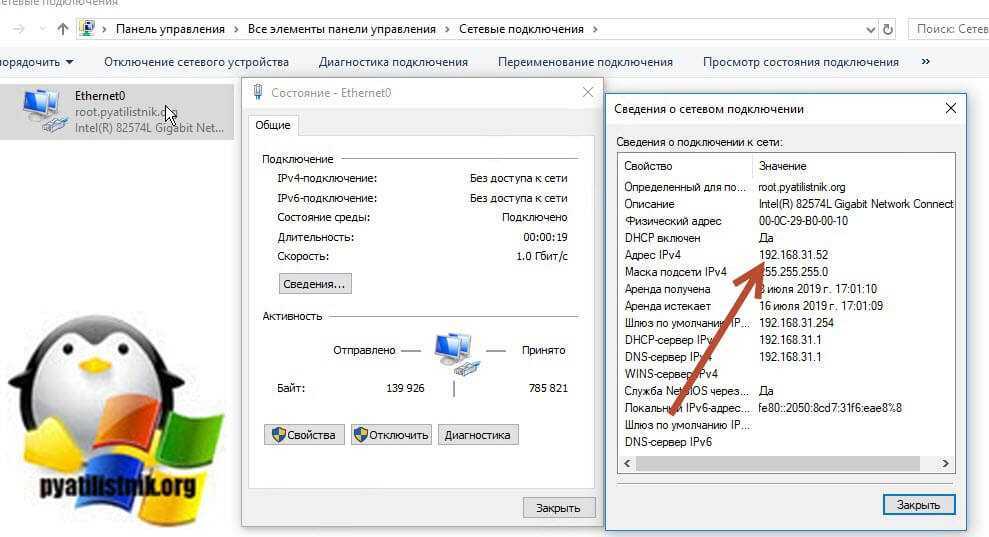Click Закрыть in network details dialog
Image resolution: width=989 pixels, height=537 pixels.
pyautogui.click(x=918, y=505)
